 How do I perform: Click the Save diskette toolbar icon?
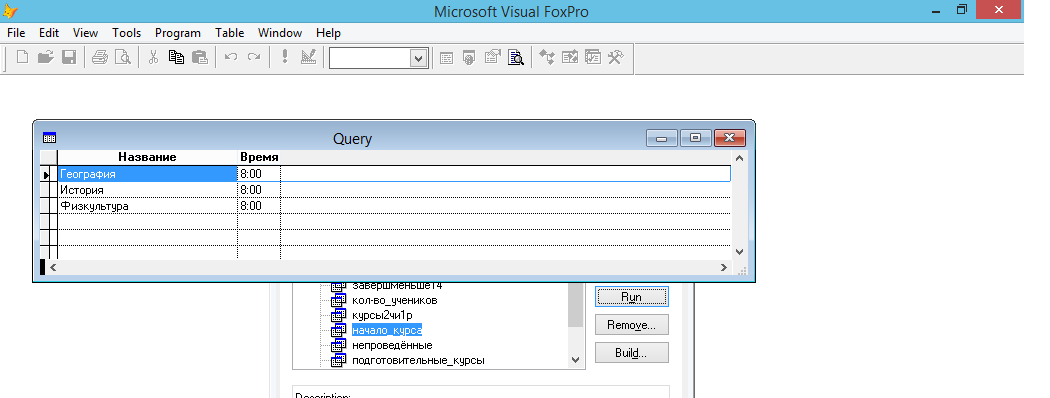pos(68,58)
